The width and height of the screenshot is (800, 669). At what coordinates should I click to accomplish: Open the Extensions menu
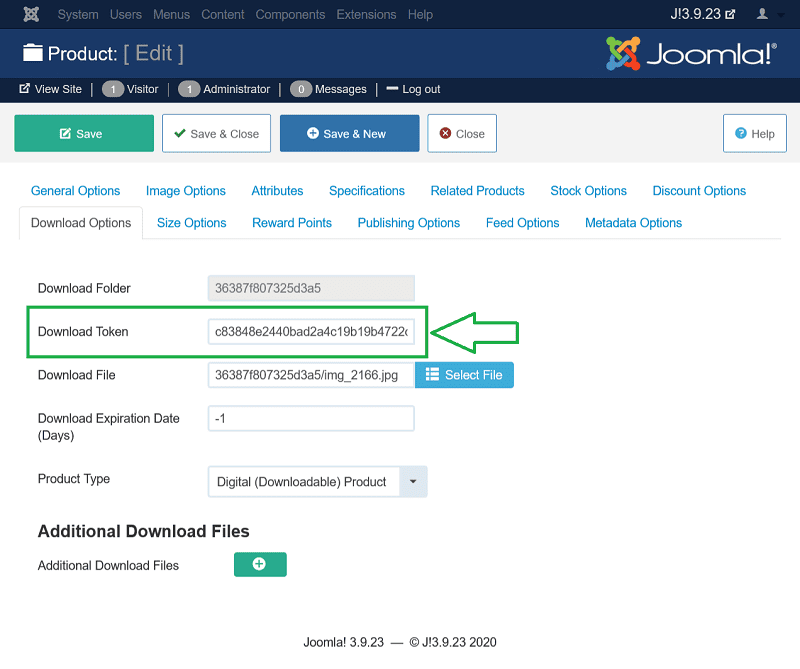coord(367,15)
